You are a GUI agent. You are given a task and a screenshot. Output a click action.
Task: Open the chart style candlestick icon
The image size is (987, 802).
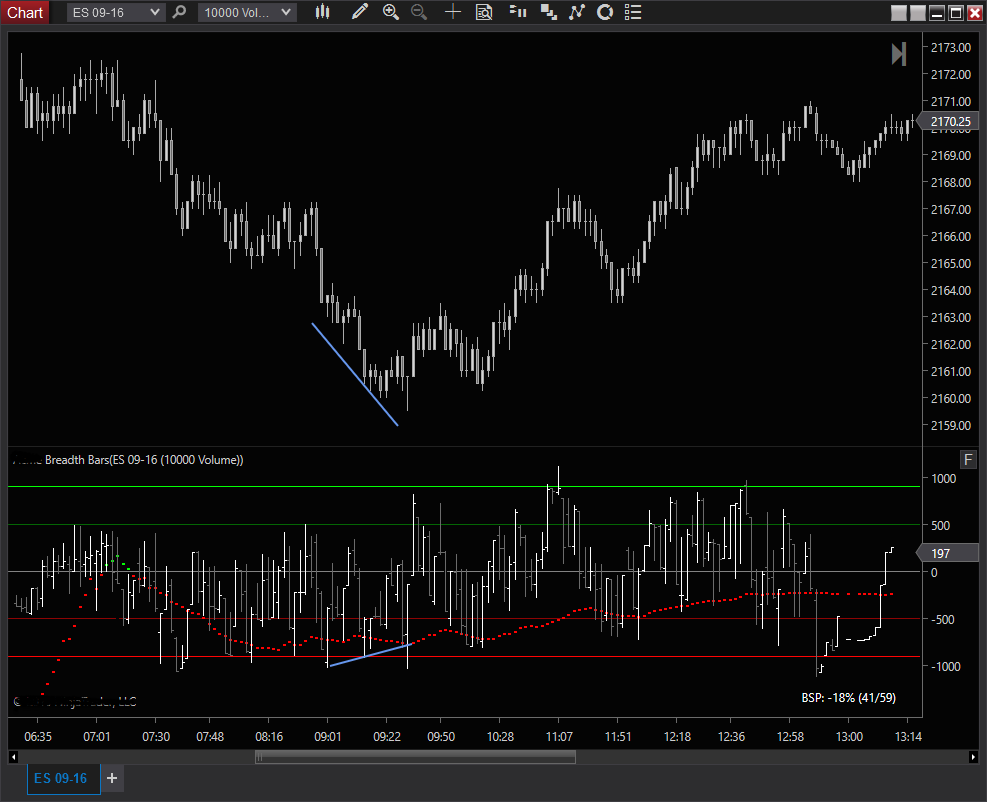[322, 13]
